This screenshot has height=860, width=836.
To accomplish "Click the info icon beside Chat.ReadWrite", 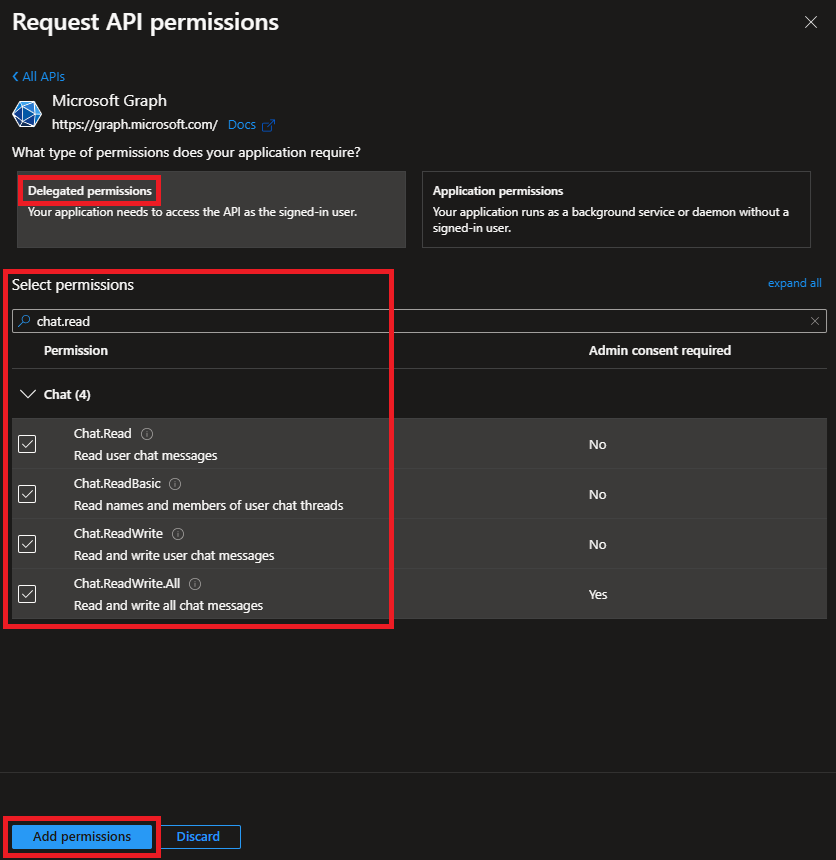I will point(178,534).
